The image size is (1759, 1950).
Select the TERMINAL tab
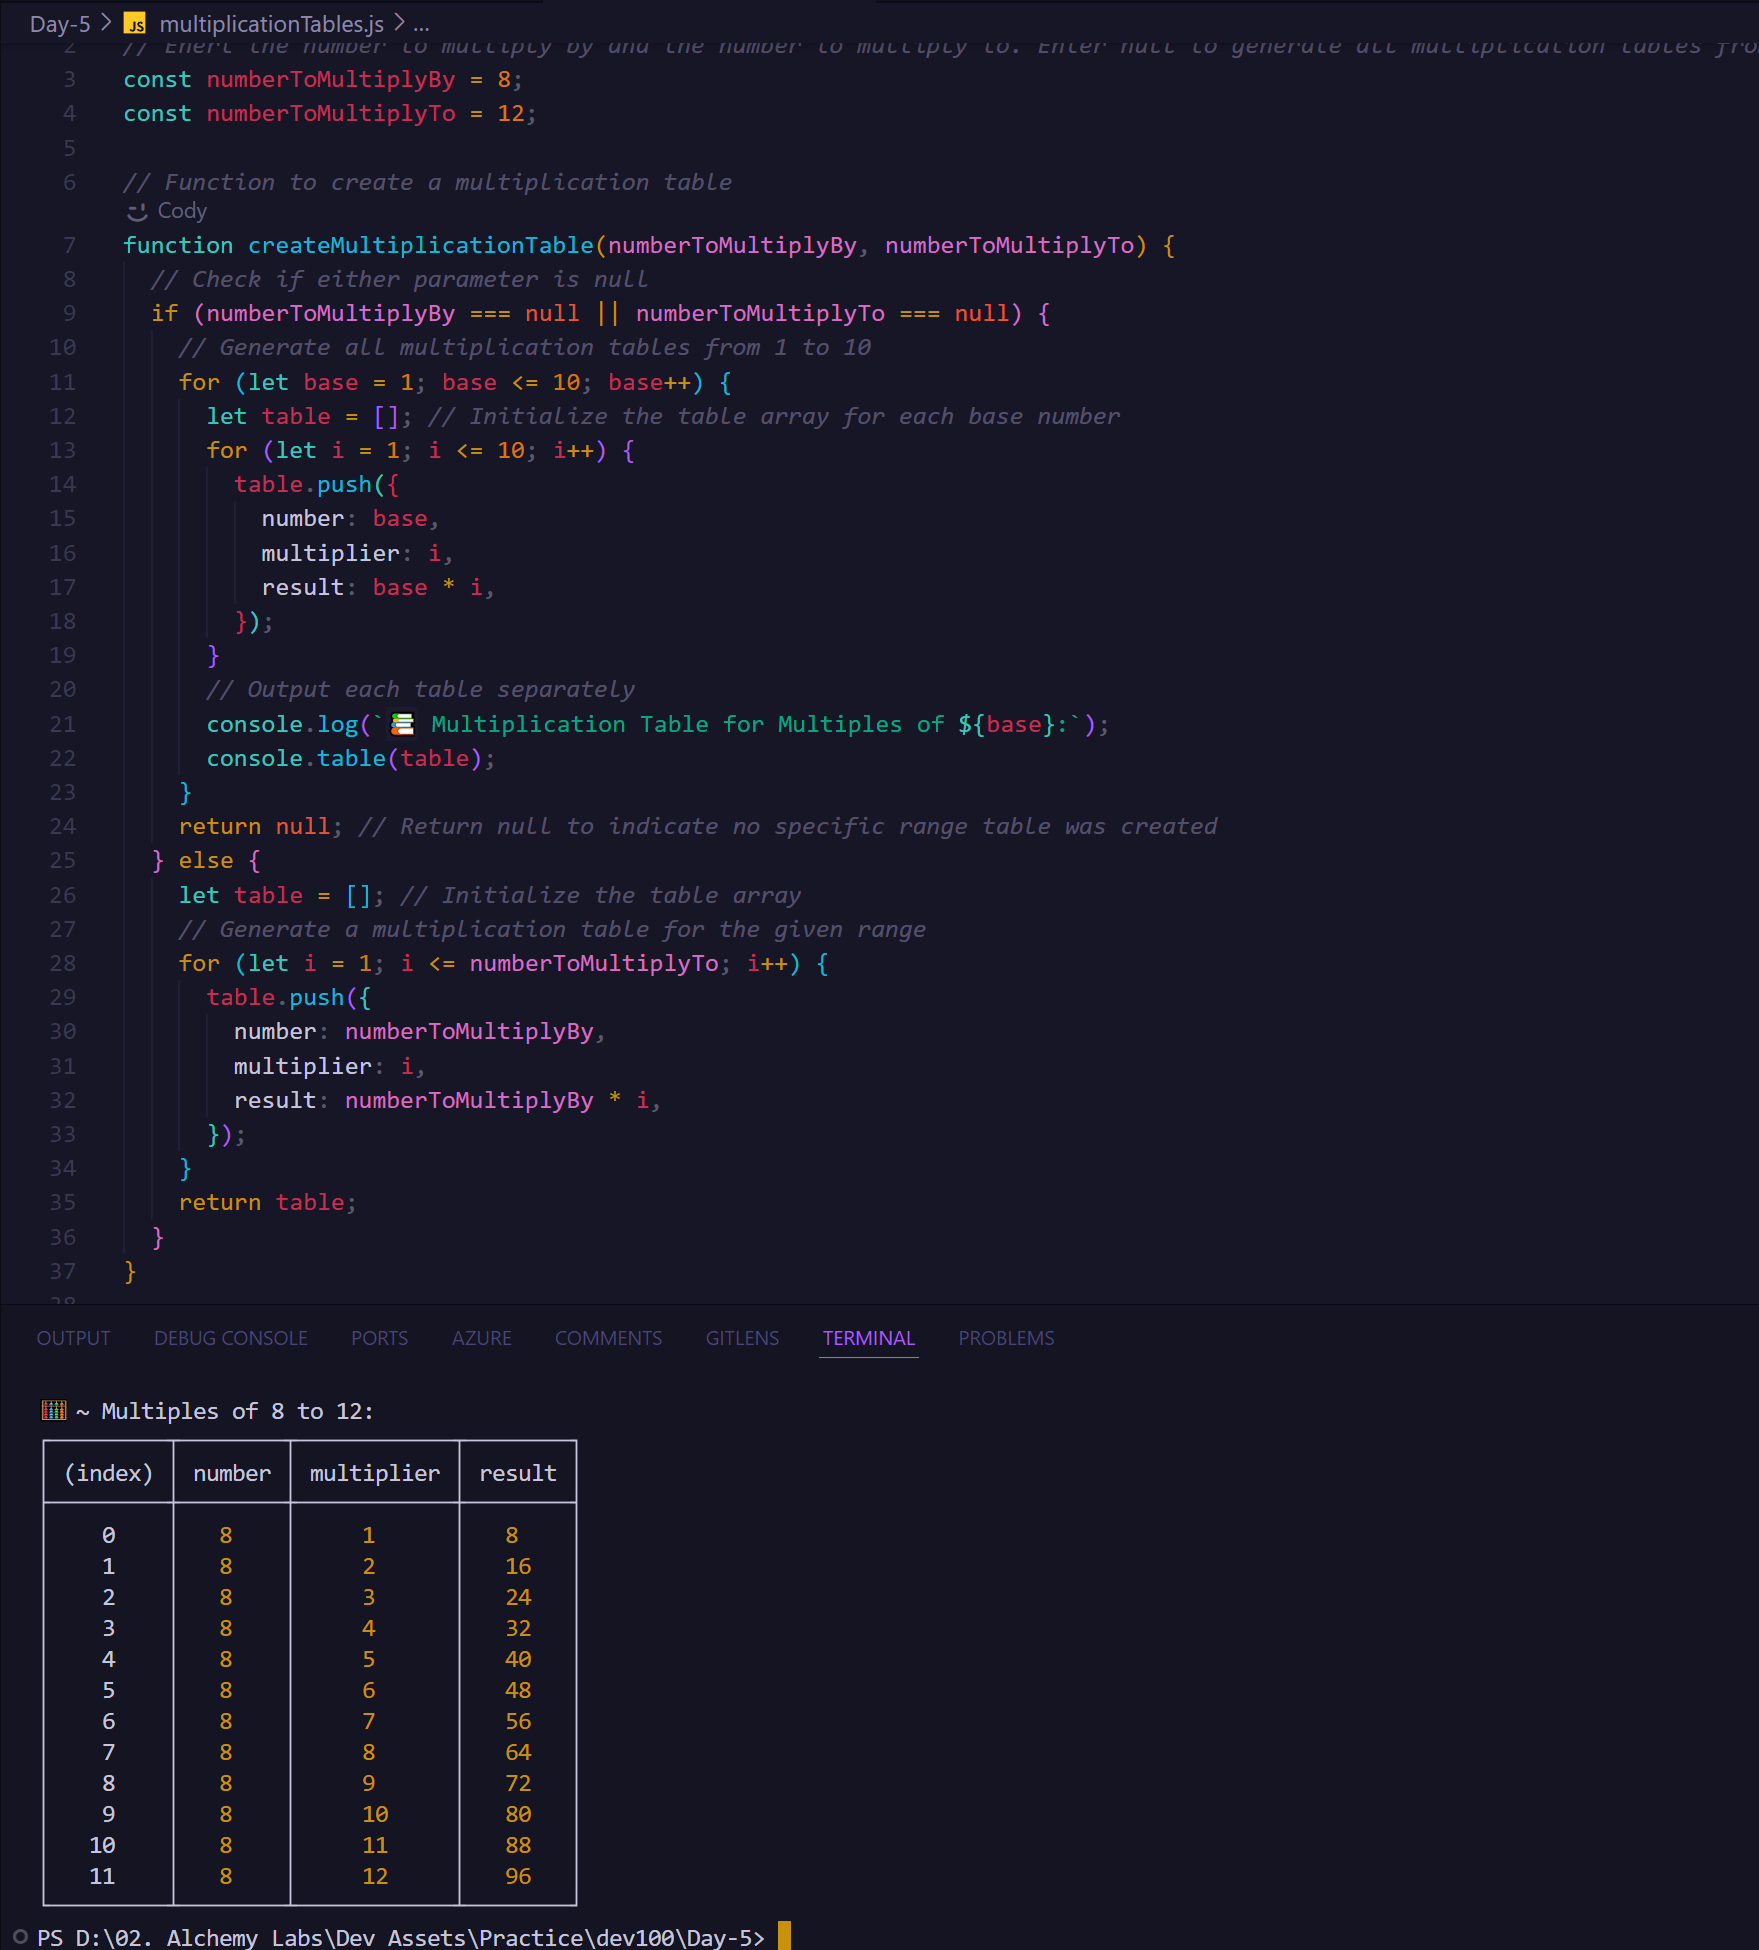[868, 1337]
